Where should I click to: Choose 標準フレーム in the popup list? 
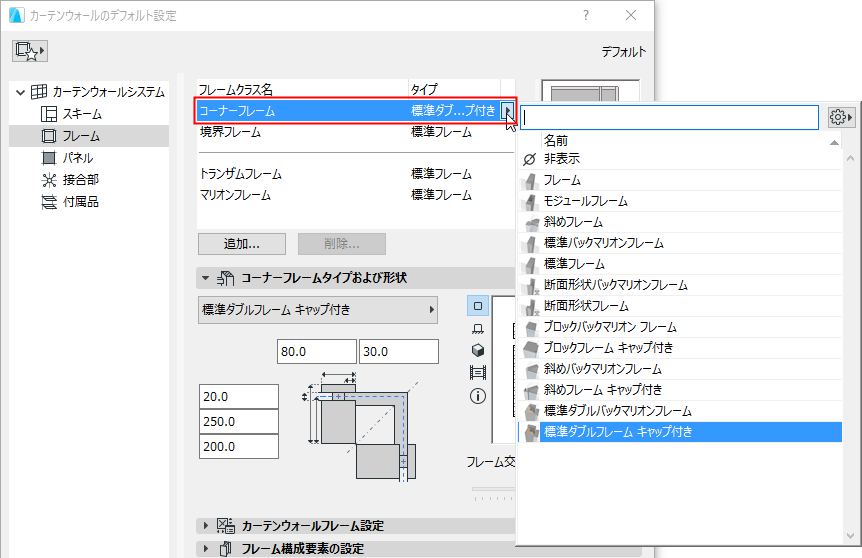click(x=680, y=264)
